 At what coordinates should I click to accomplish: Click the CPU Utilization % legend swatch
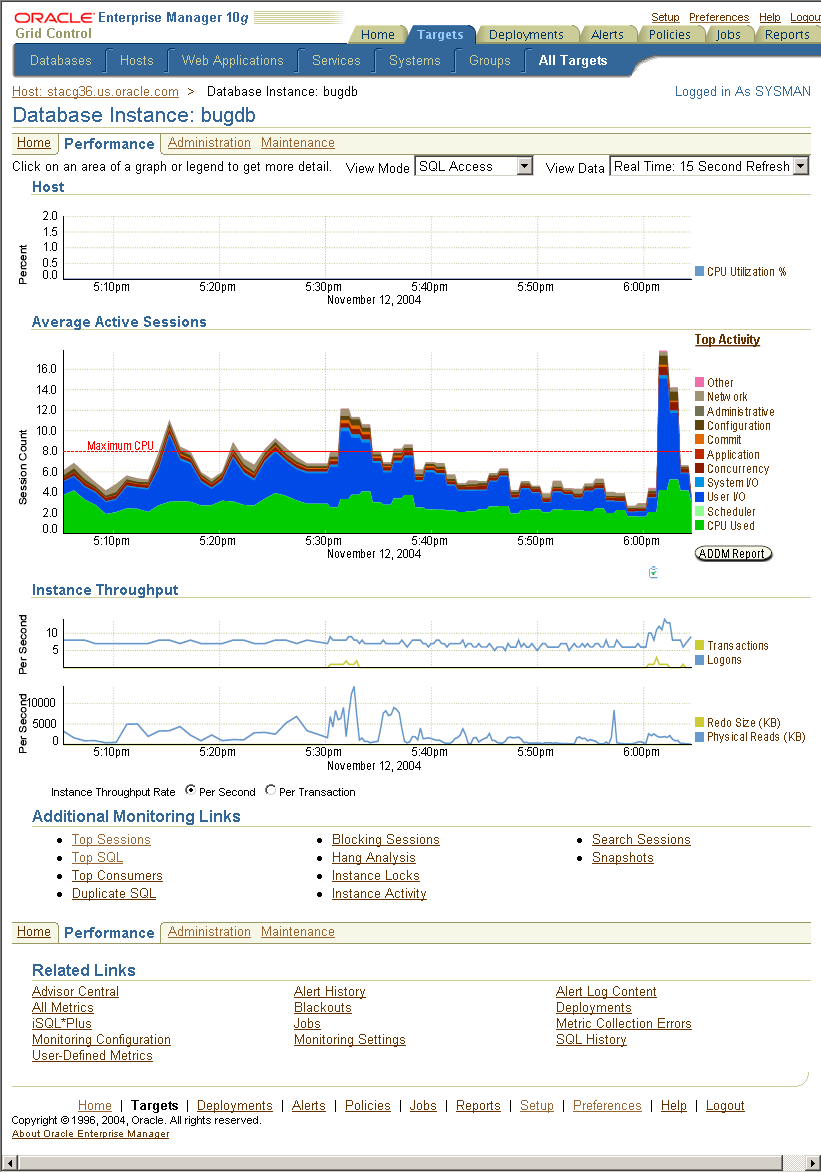point(700,272)
